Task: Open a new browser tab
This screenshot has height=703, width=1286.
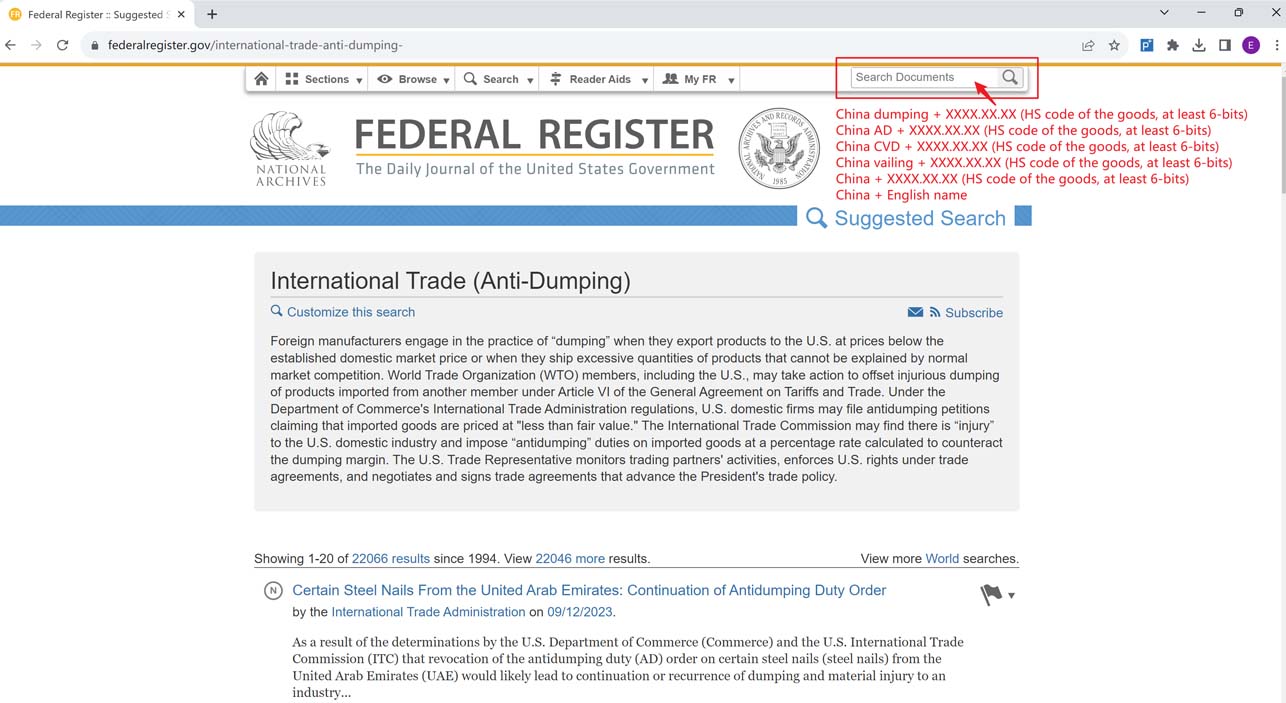Action: (x=212, y=14)
